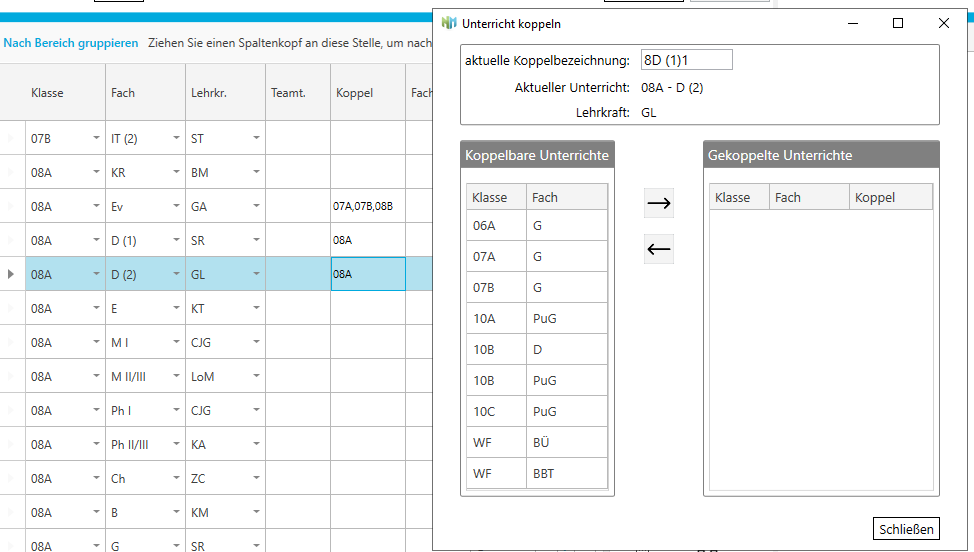974x552 pixels.
Task: Click the left arrow to uncouple lesson
Action: pos(658,249)
